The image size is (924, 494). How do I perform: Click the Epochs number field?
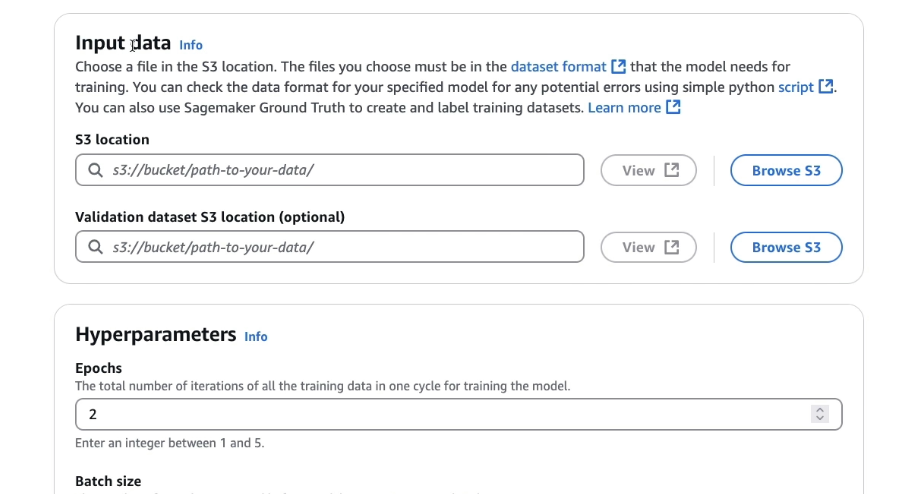[458, 414]
